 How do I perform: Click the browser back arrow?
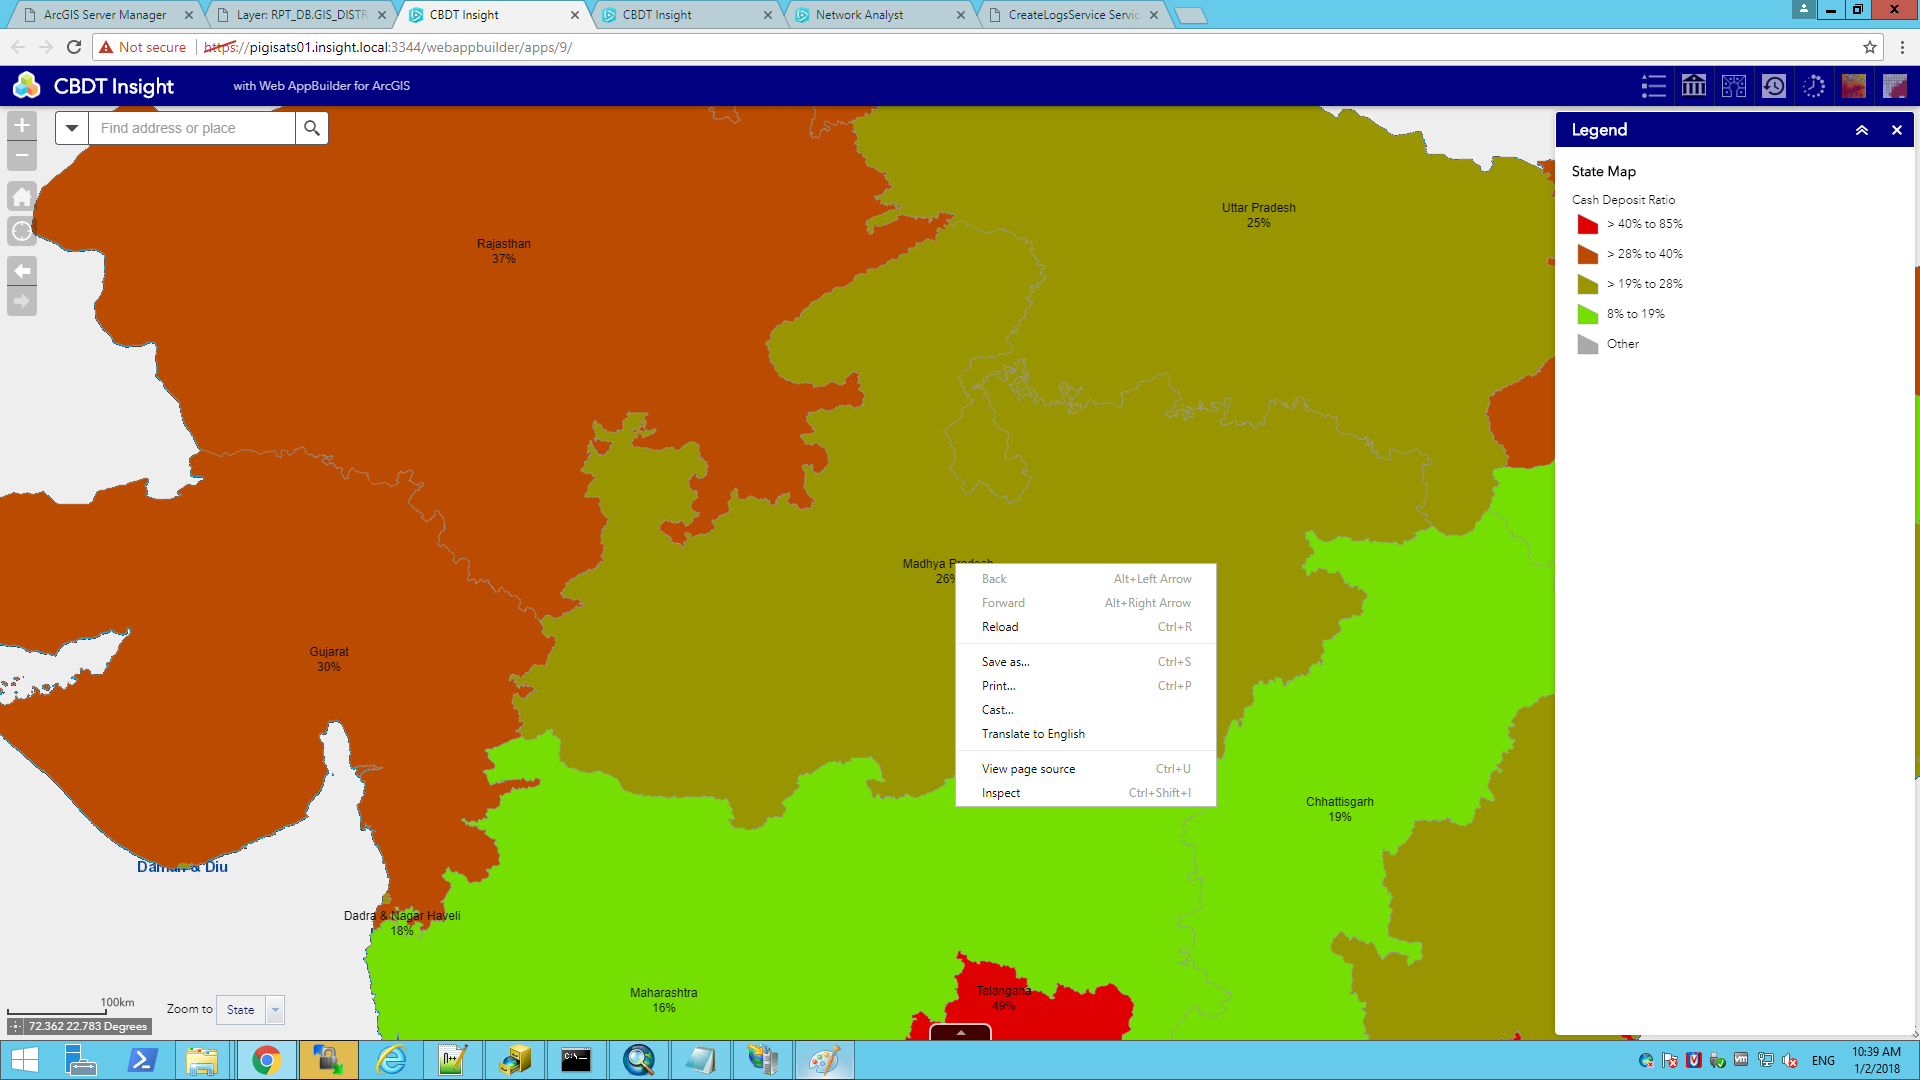(18, 47)
